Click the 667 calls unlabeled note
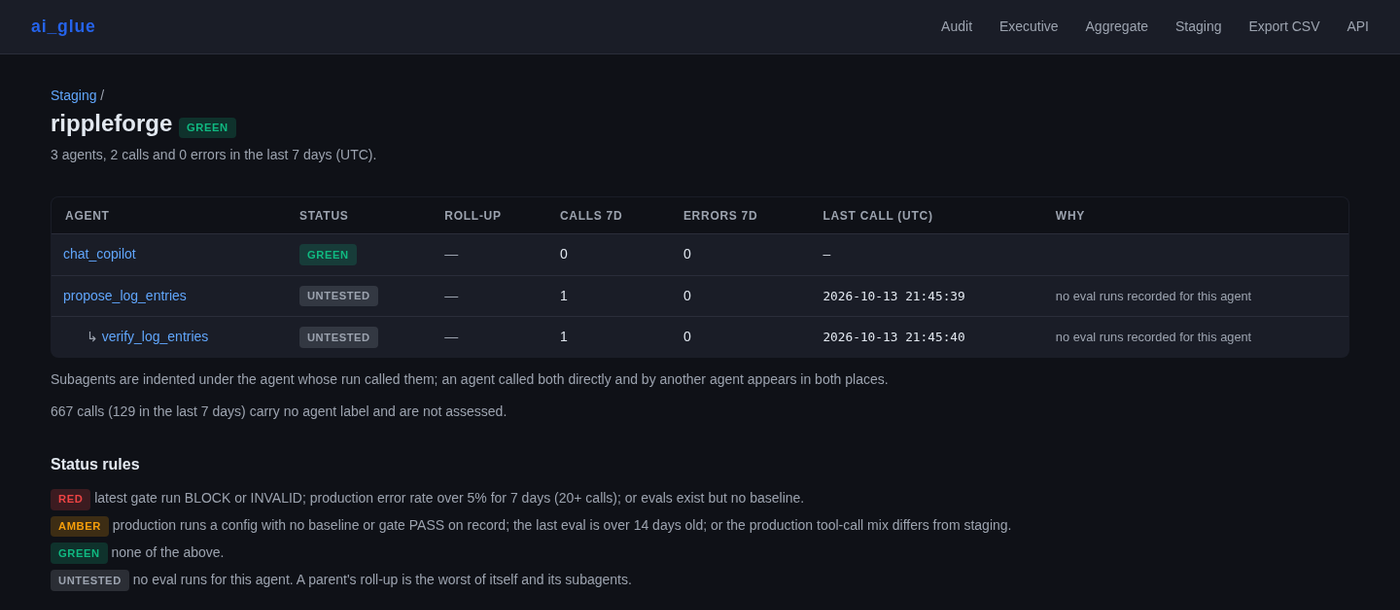 click(x=279, y=411)
